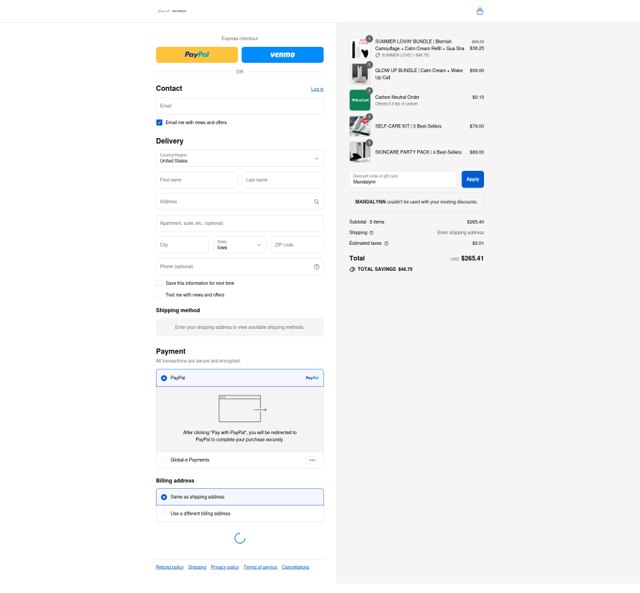Click the Log in link
This screenshot has height=593, width=640.
click(317, 89)
